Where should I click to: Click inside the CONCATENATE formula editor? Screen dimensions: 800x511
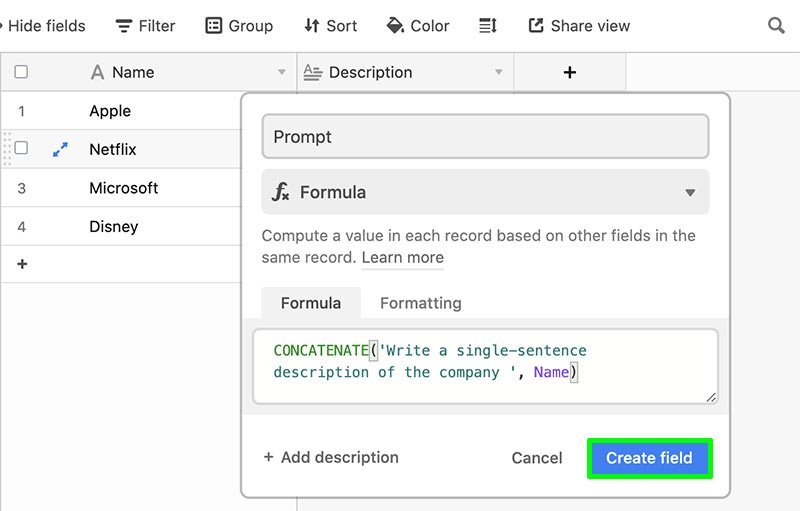485,366
